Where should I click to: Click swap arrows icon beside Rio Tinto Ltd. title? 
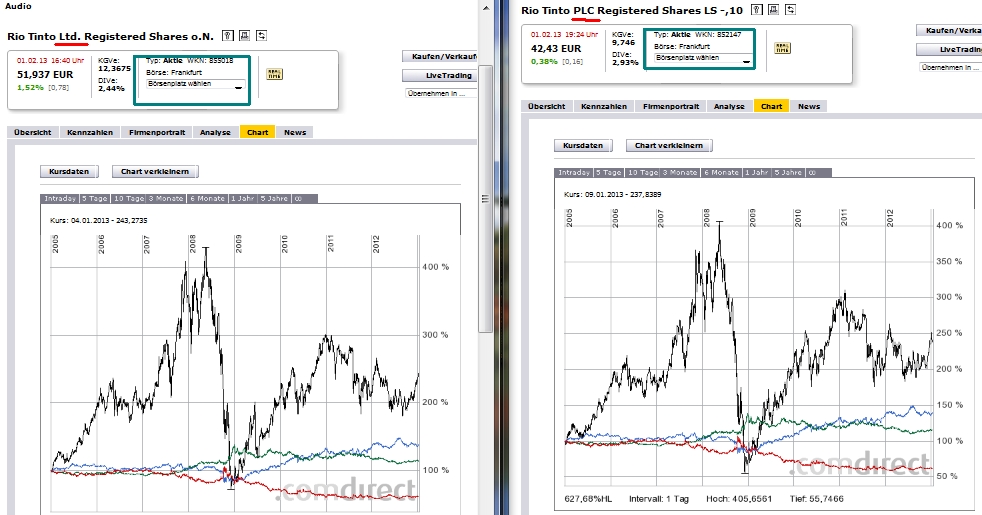pos(262,36)
